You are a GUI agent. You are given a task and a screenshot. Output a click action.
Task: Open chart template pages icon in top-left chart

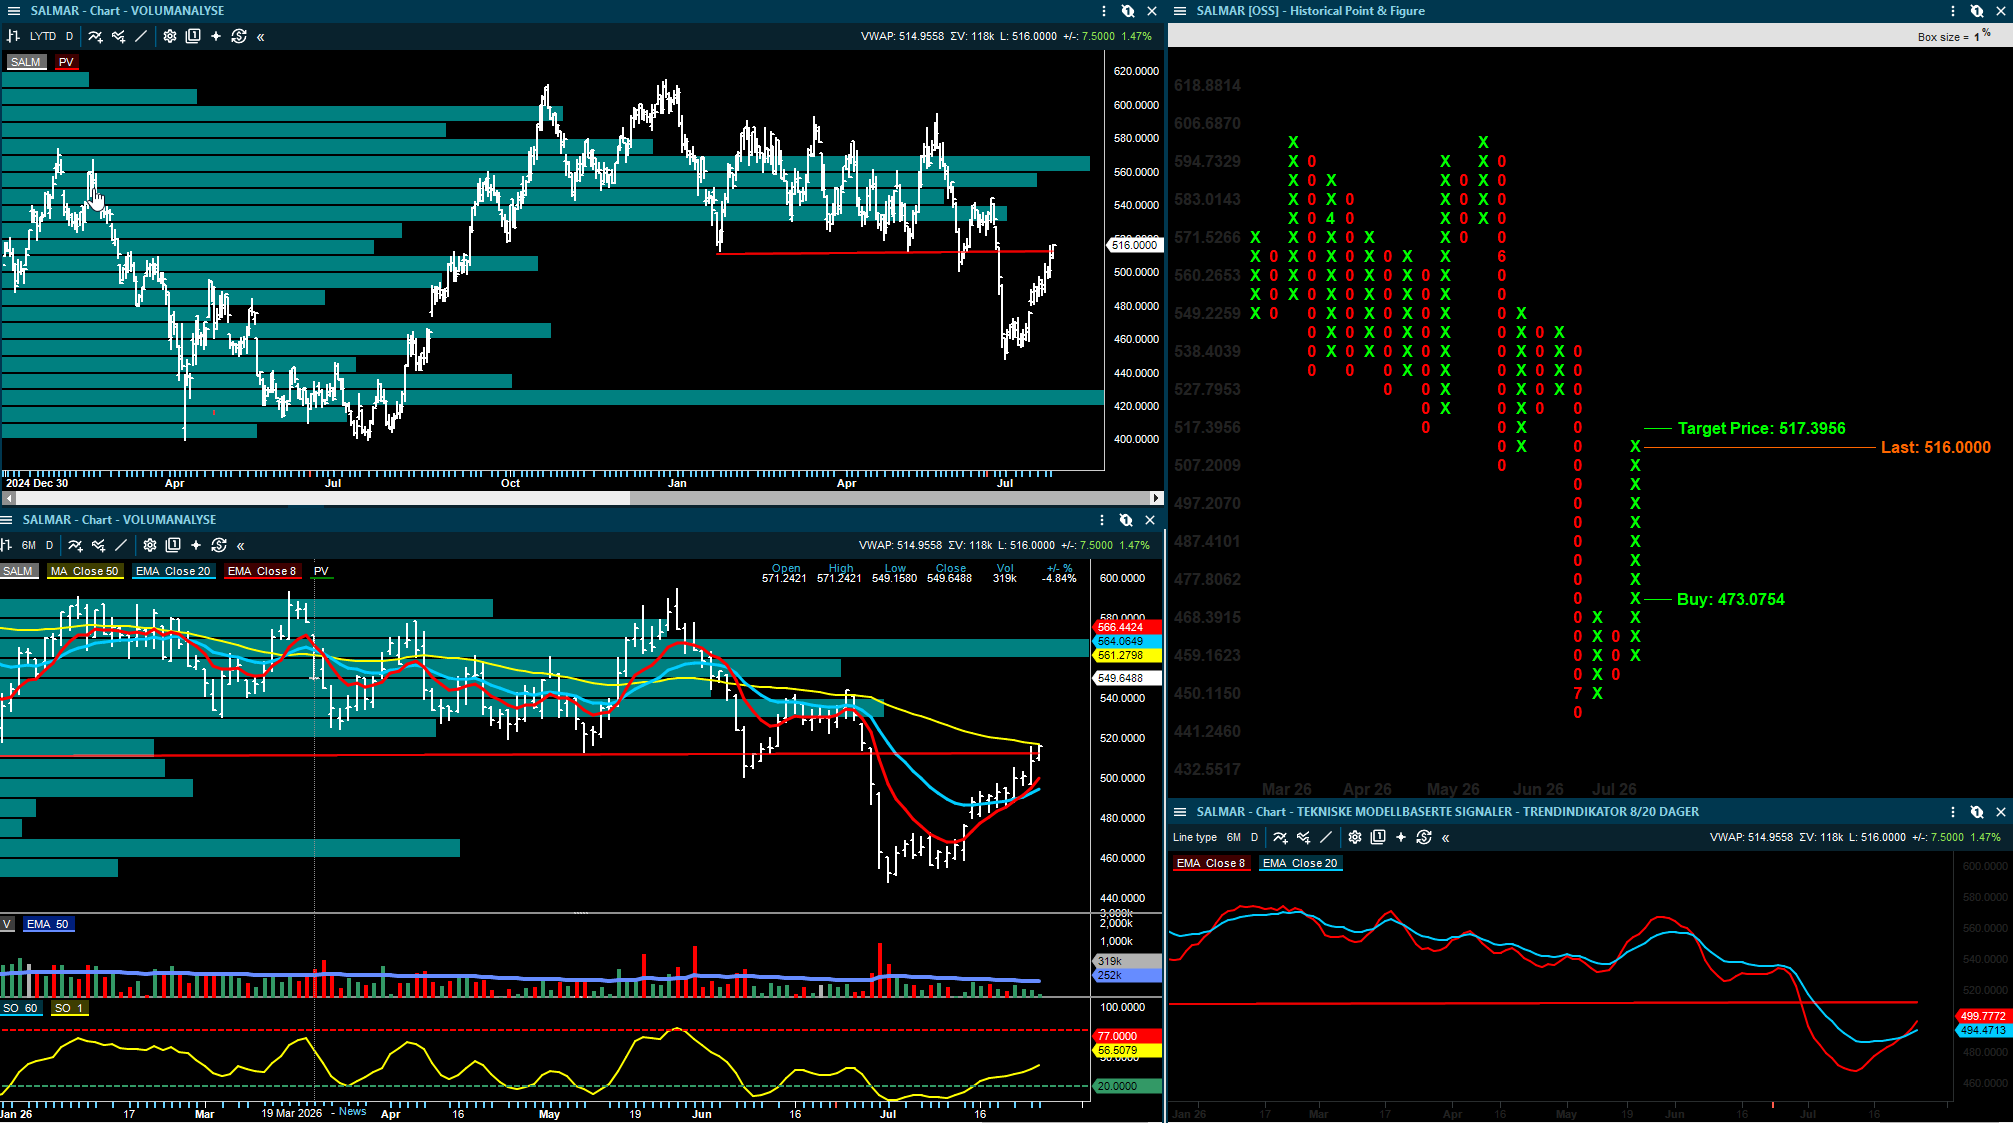coord(193,36)
